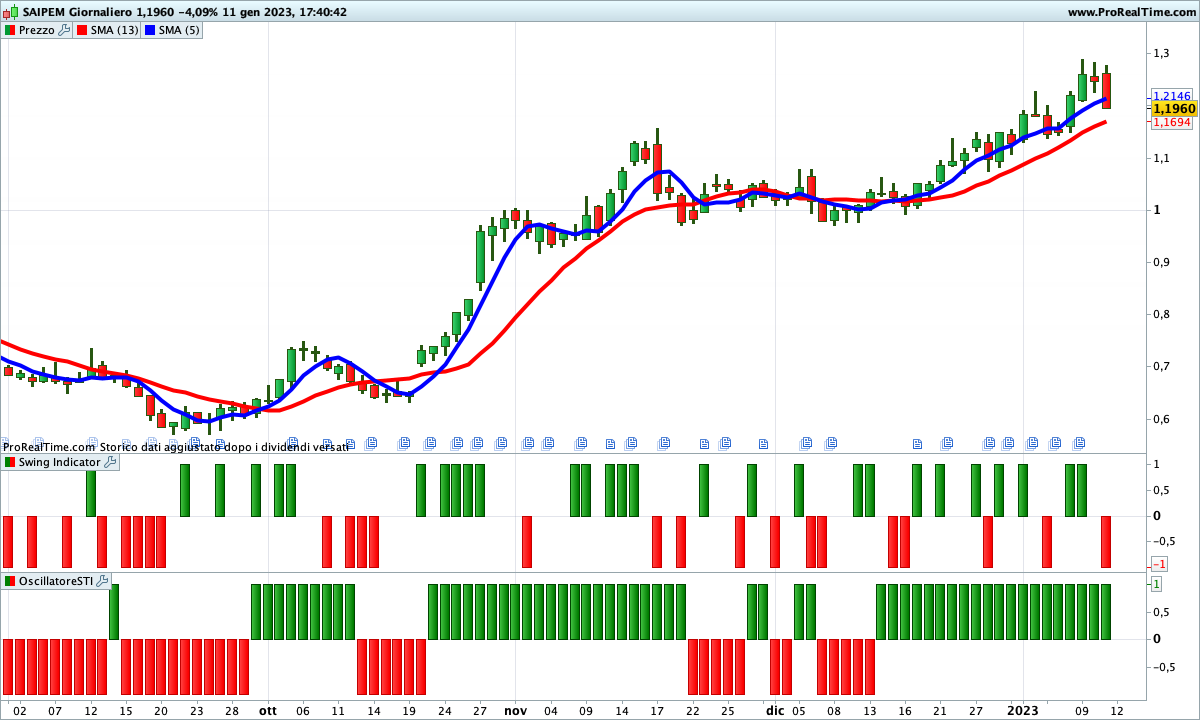Select the Prezzo label
Screen dimensions: 1200x720
[37, 30]
